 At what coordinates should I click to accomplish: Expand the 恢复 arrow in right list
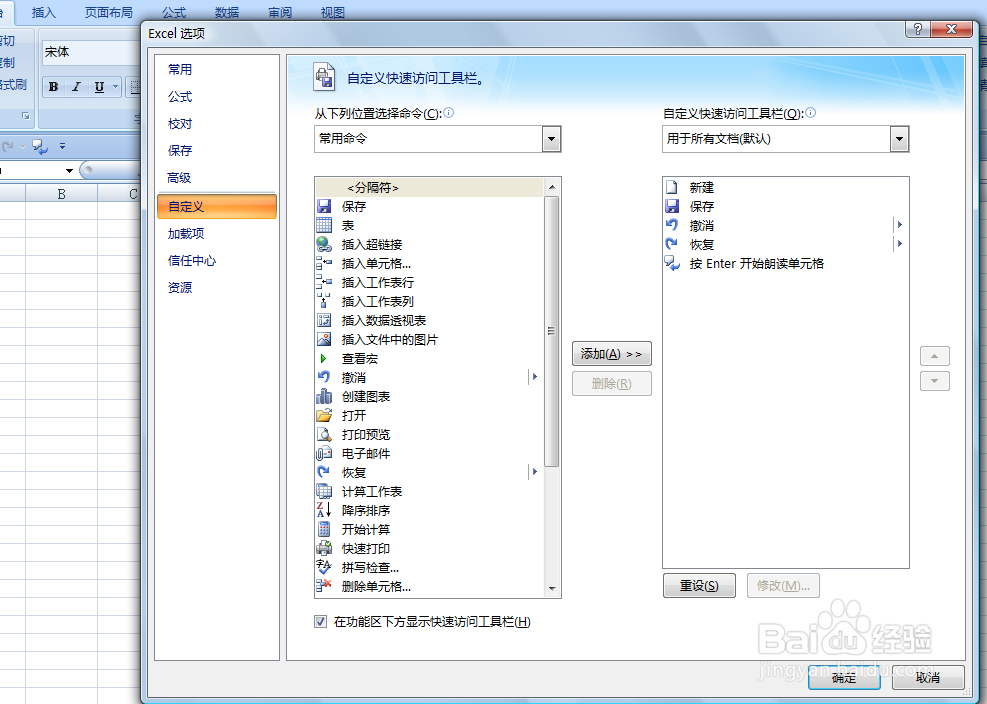click(900, 244)
